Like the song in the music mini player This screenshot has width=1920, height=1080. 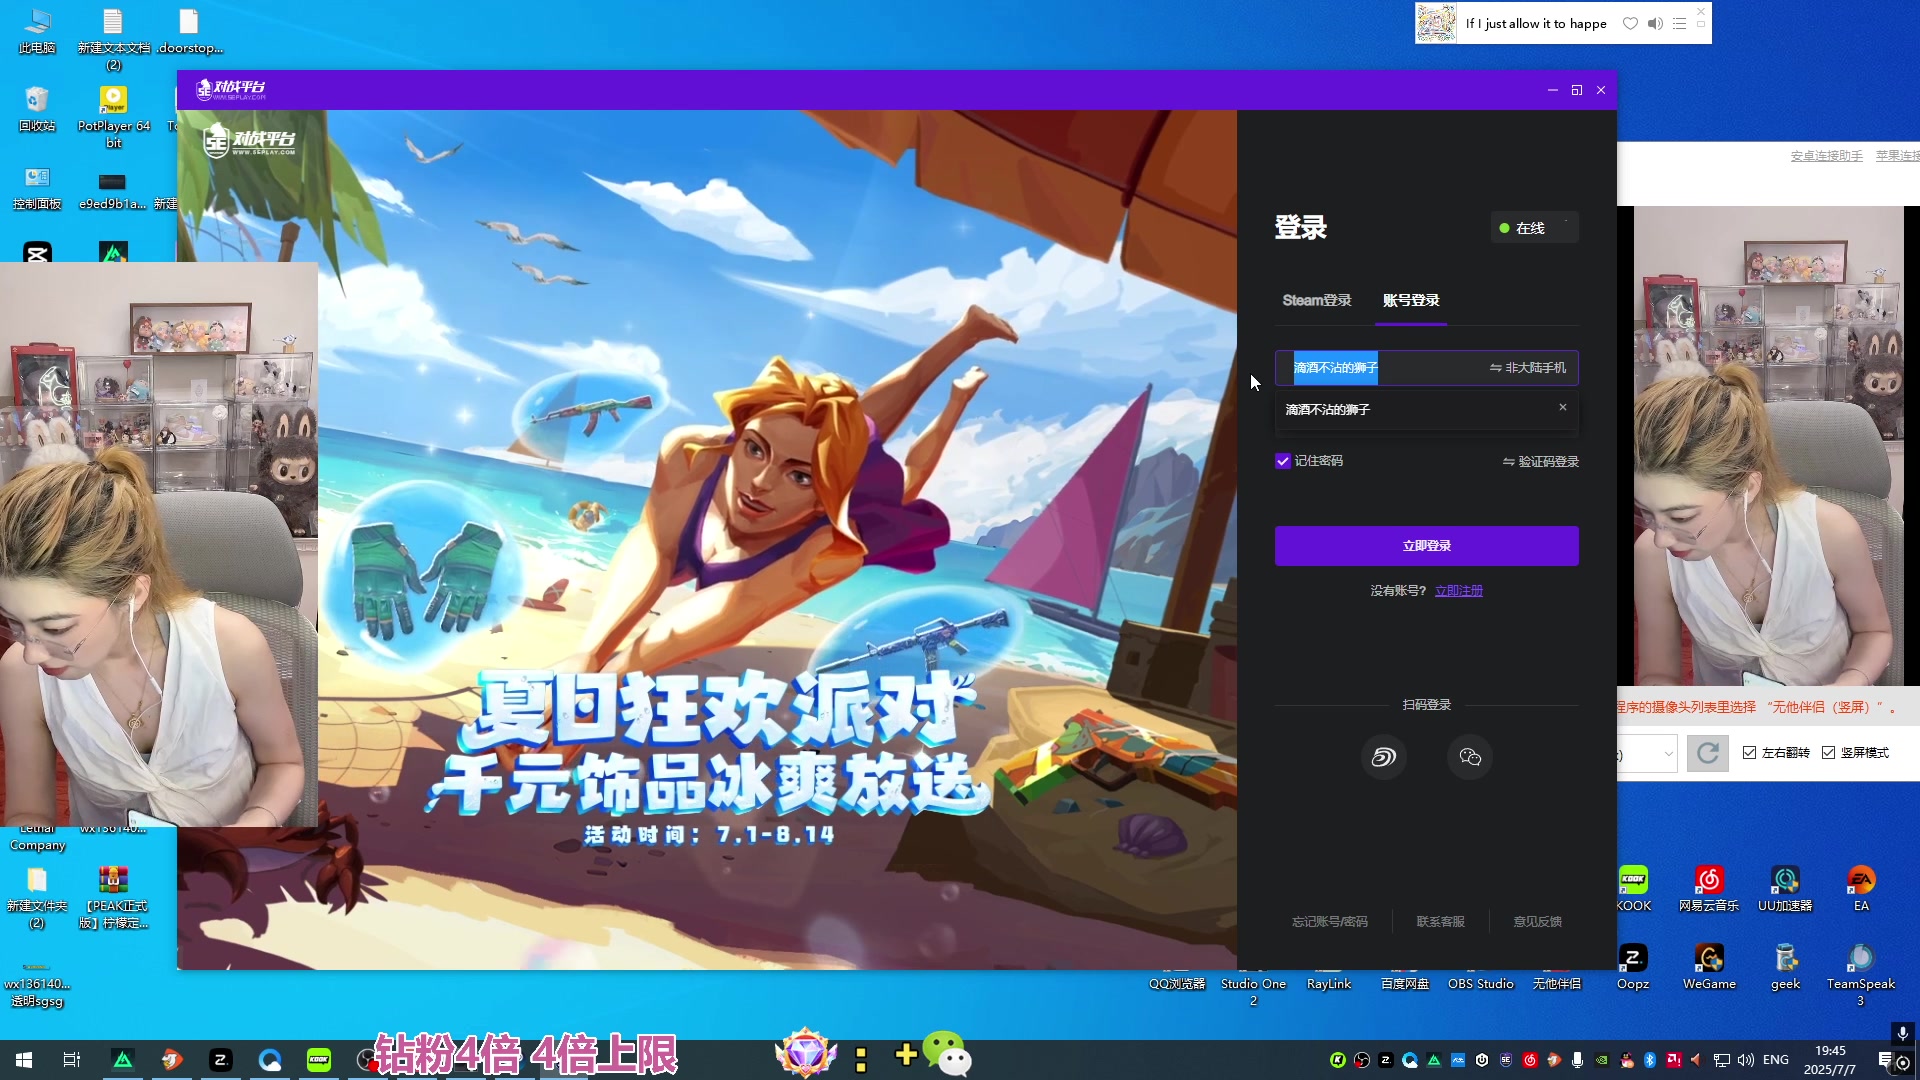tap(1630, 24)
